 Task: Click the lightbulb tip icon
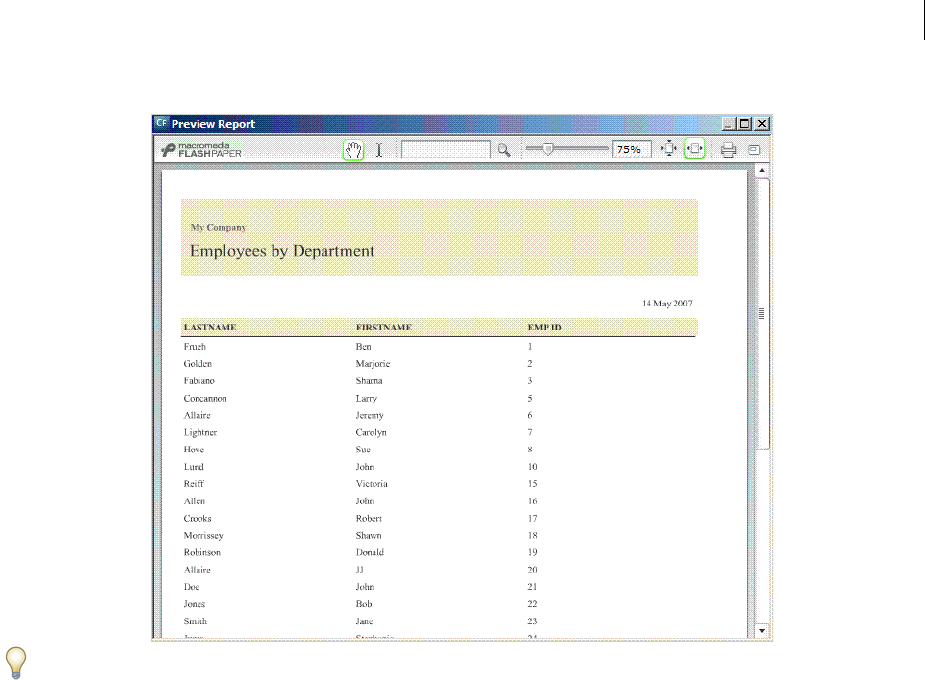coord(15,662)
